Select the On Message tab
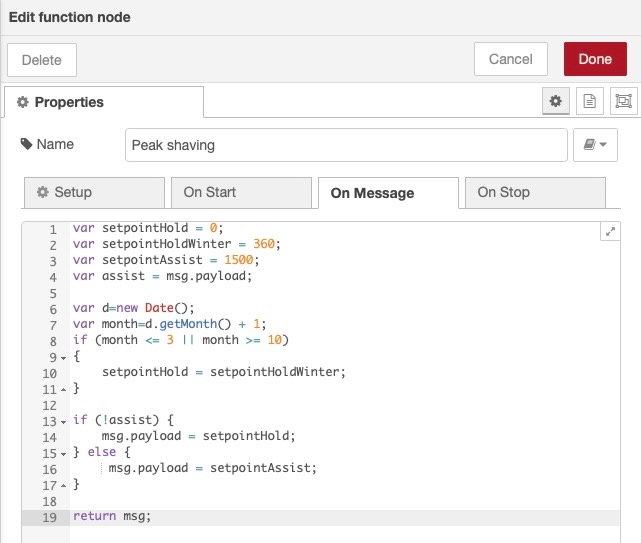 pos(386,193)
